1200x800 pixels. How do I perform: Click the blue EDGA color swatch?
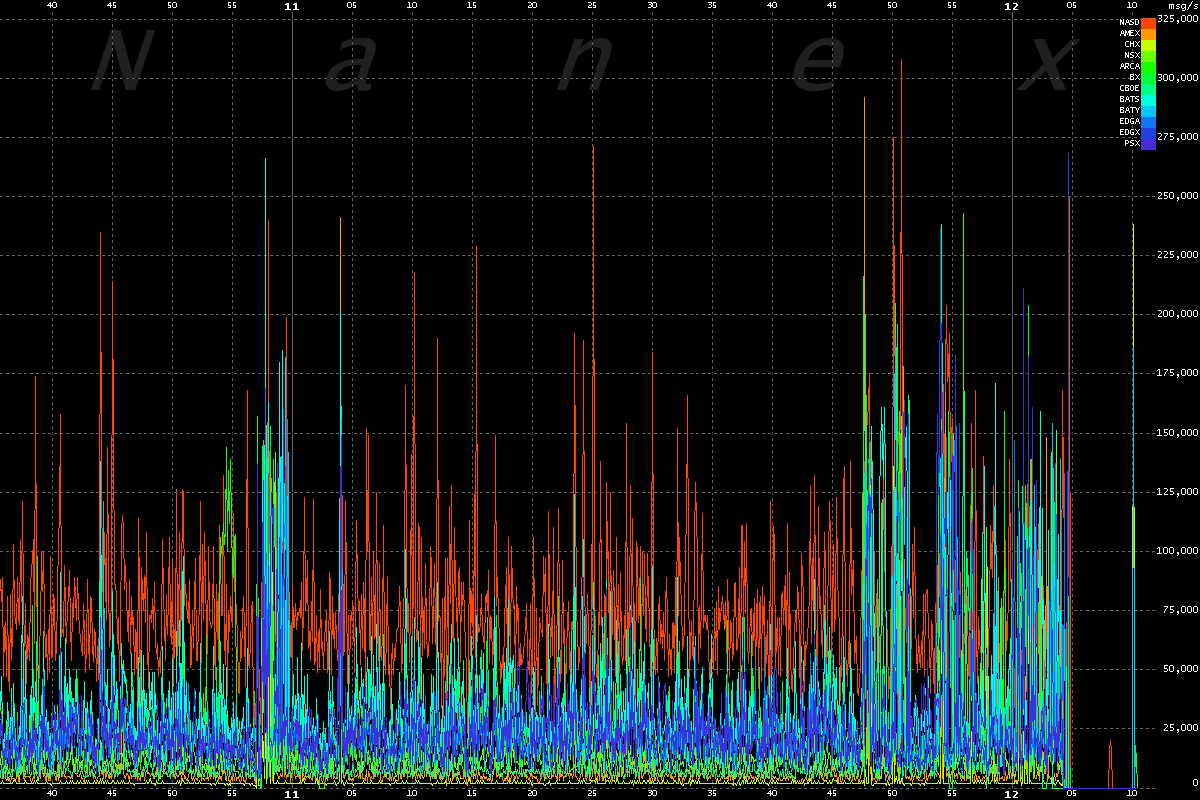[x=1149, y=121]
